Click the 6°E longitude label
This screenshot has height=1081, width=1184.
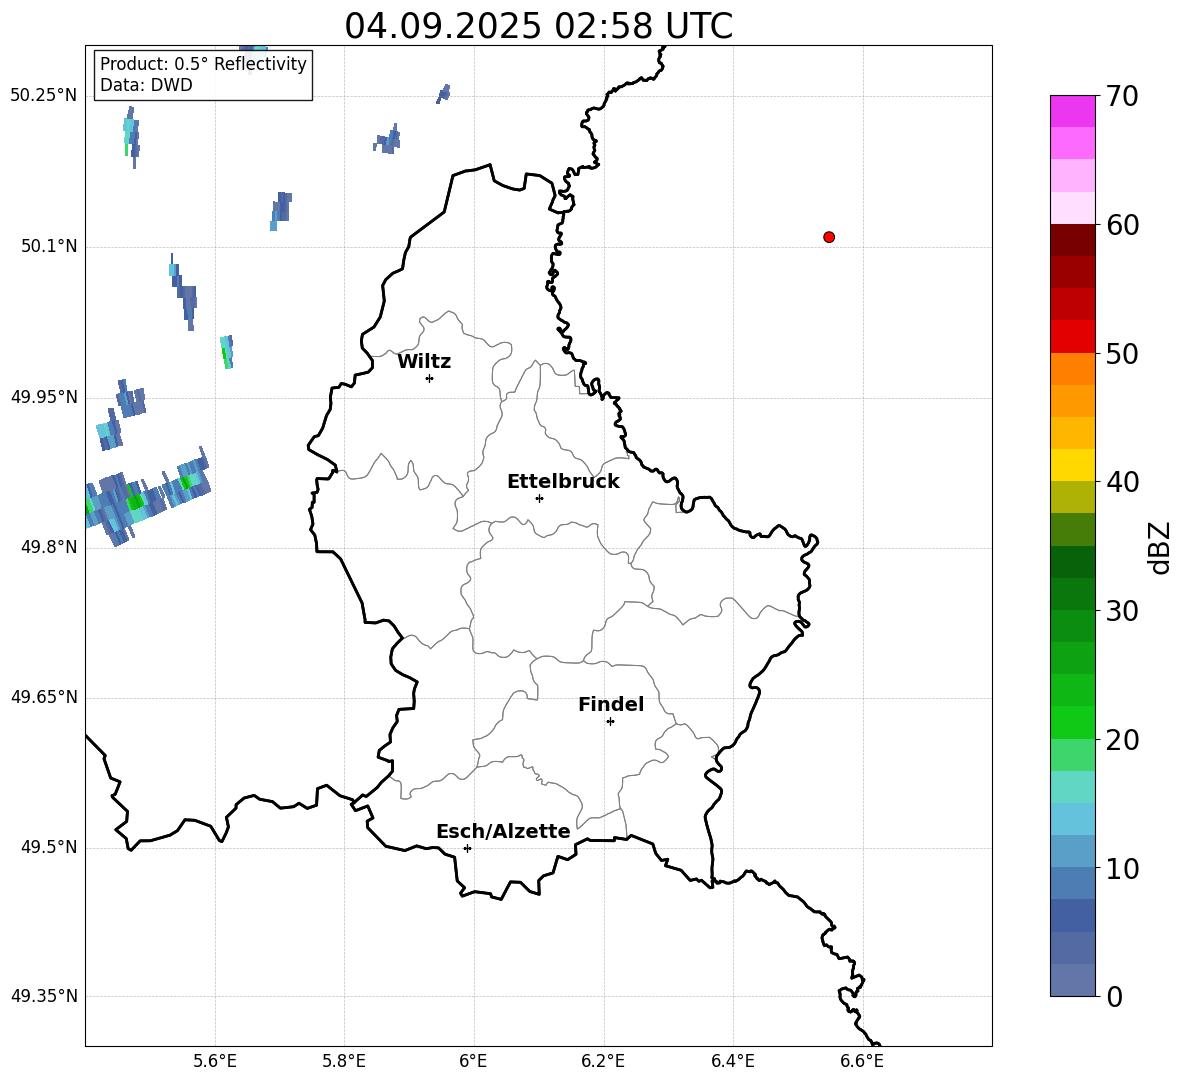(473, 1061)
